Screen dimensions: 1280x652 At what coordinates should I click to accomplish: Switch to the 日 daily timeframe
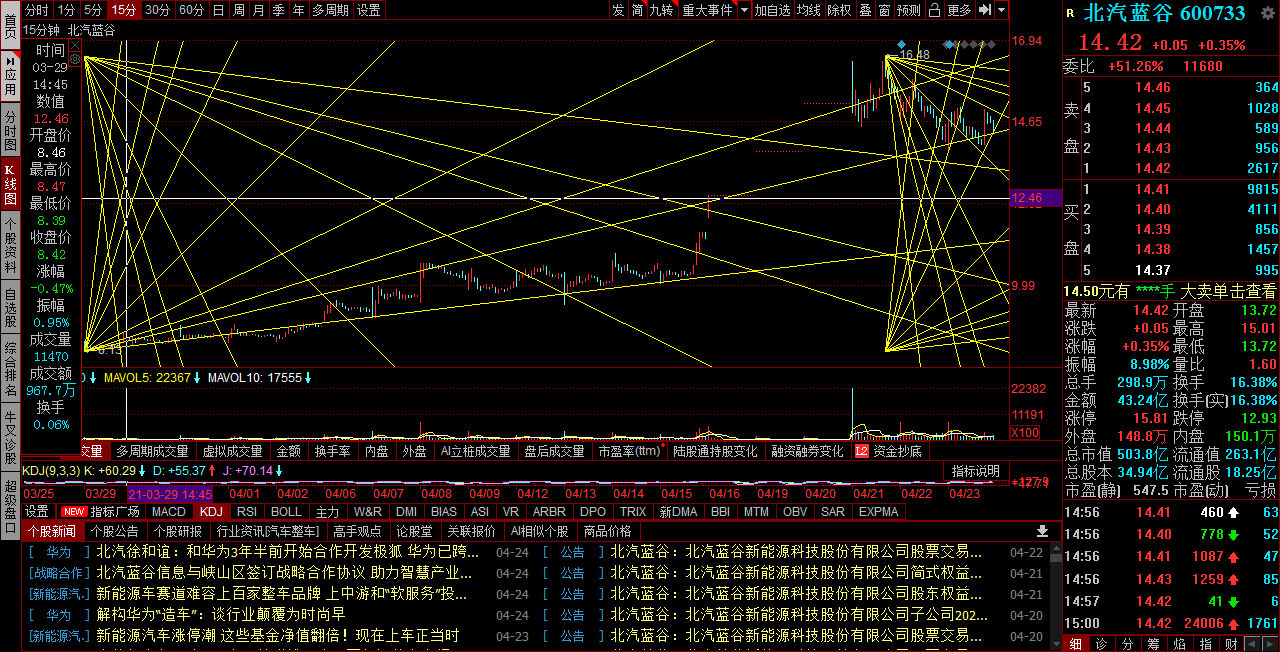[218, 10]
